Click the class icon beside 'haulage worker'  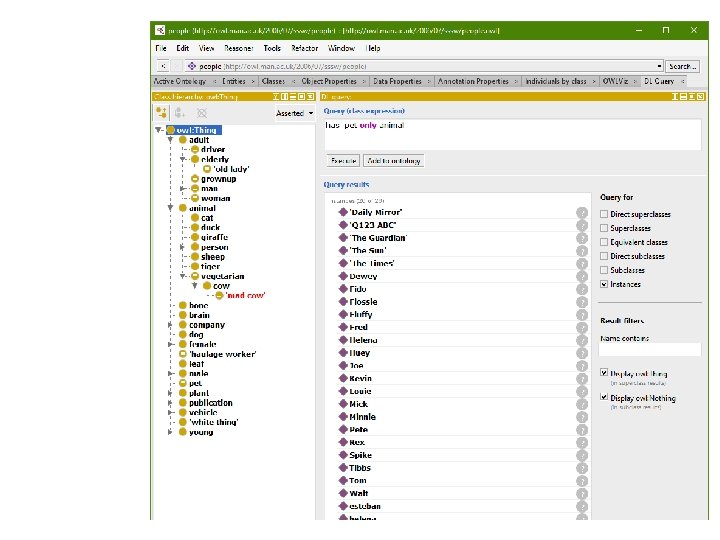(x=182, y=354)
